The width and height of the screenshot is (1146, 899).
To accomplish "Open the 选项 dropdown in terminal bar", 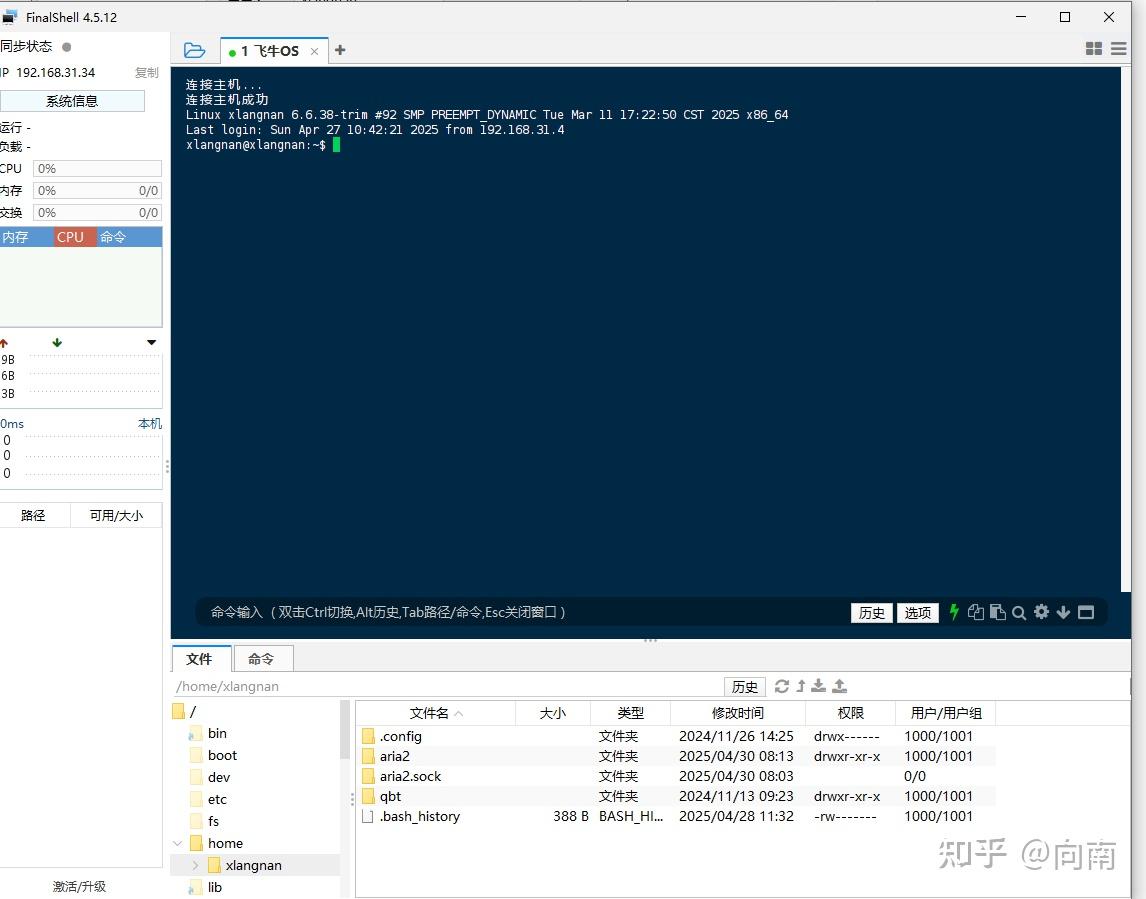I will tap(917, 612).
